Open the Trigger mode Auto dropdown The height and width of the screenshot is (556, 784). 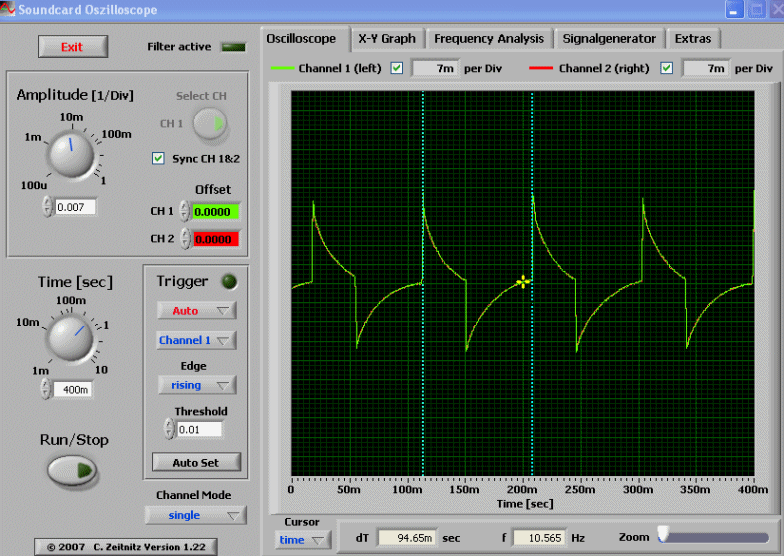tap(196, 310)
